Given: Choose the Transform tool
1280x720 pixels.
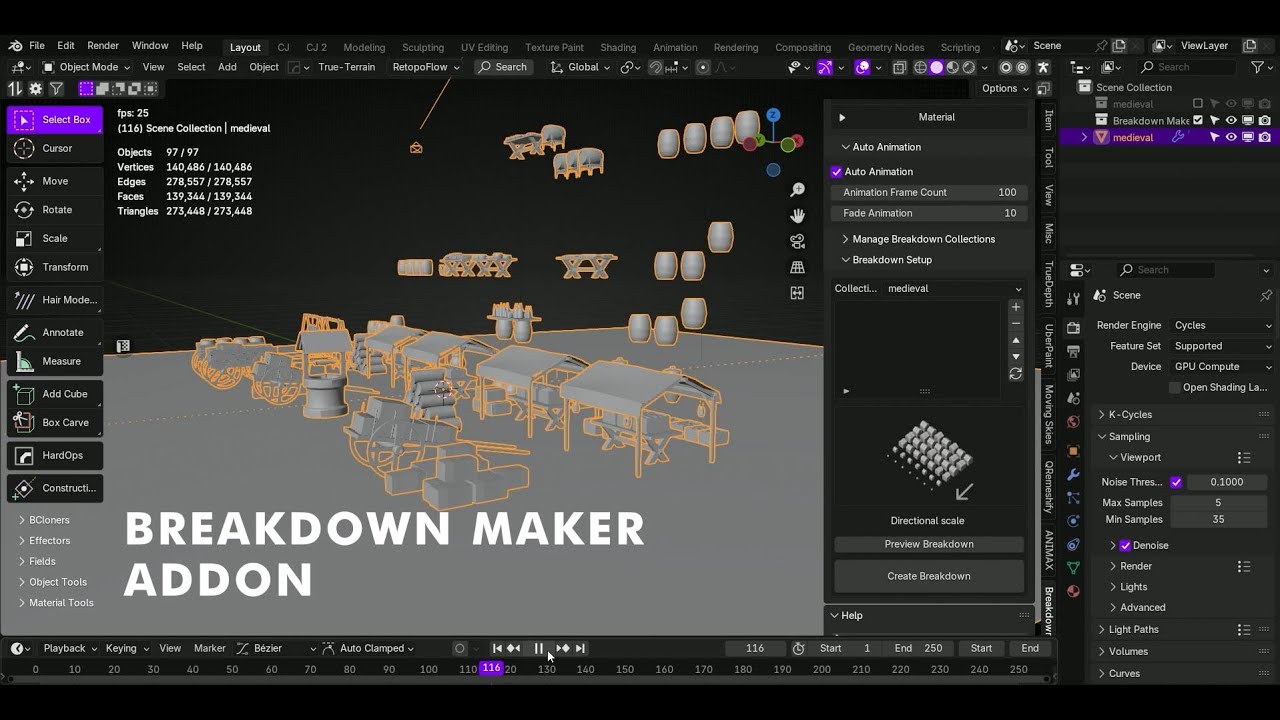Looking at the screenshot, I should tap(55, 267).
